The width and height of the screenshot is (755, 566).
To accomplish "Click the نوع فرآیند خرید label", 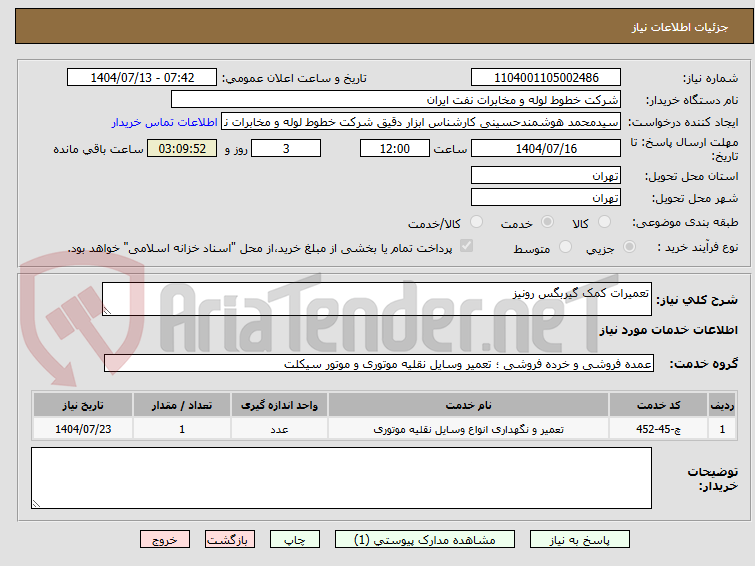I will pyautogui.click(x=697, y=247).
